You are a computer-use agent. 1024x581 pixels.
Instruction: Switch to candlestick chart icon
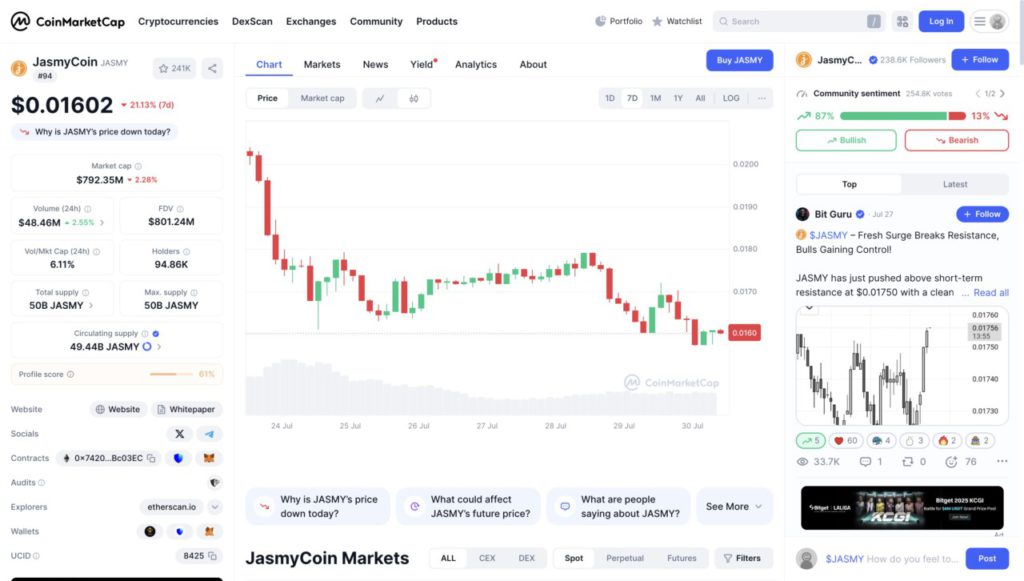413,99
